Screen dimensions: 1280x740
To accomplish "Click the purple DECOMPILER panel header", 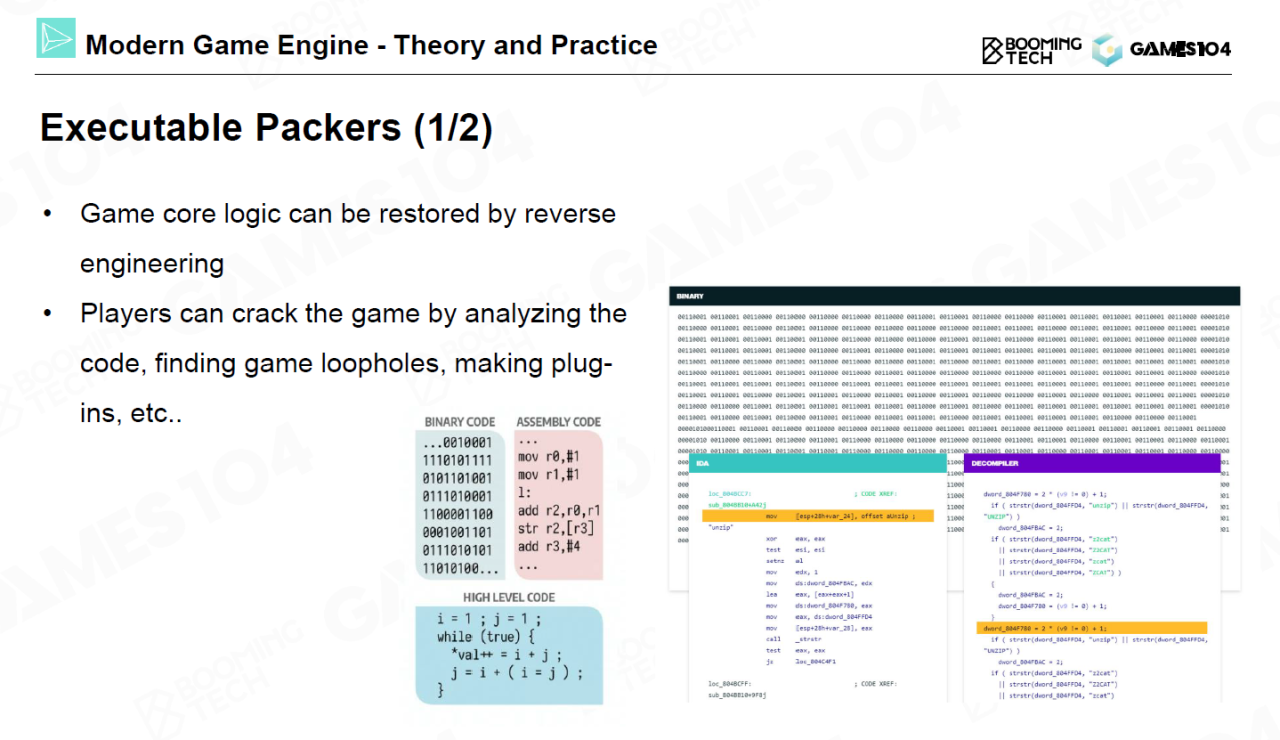I will (1091, 464).
